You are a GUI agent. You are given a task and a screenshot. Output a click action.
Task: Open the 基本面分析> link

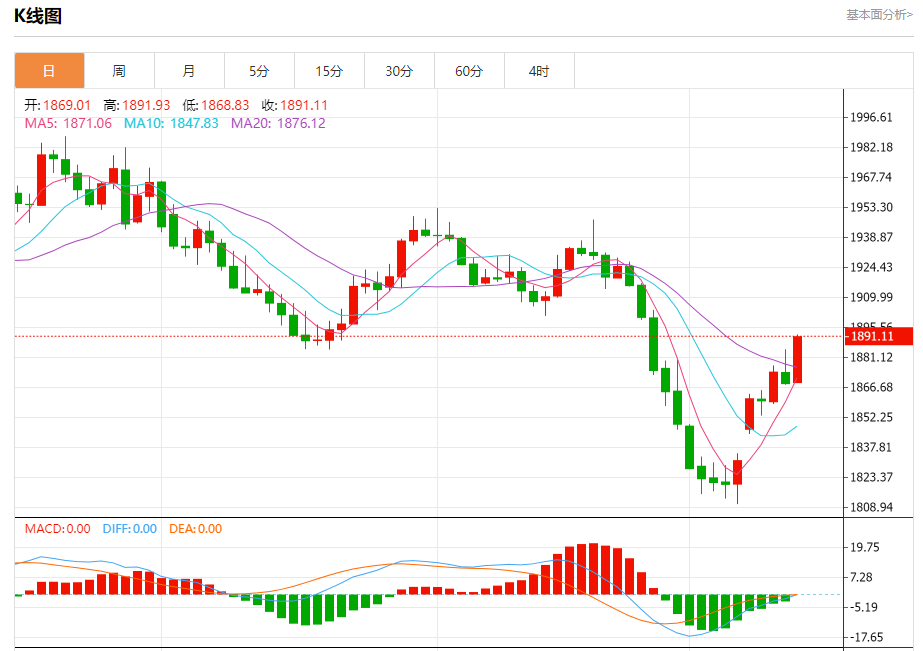(x=879, y=15)
